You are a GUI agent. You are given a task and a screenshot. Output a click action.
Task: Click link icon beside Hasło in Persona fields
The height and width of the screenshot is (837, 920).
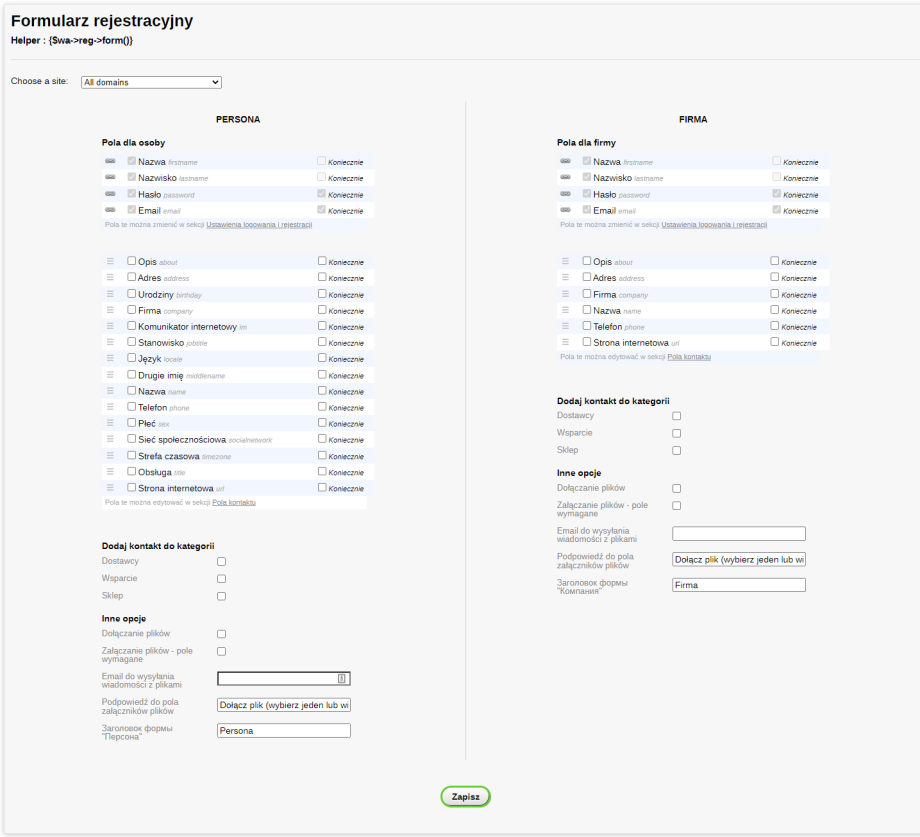(x=110, y=194)
